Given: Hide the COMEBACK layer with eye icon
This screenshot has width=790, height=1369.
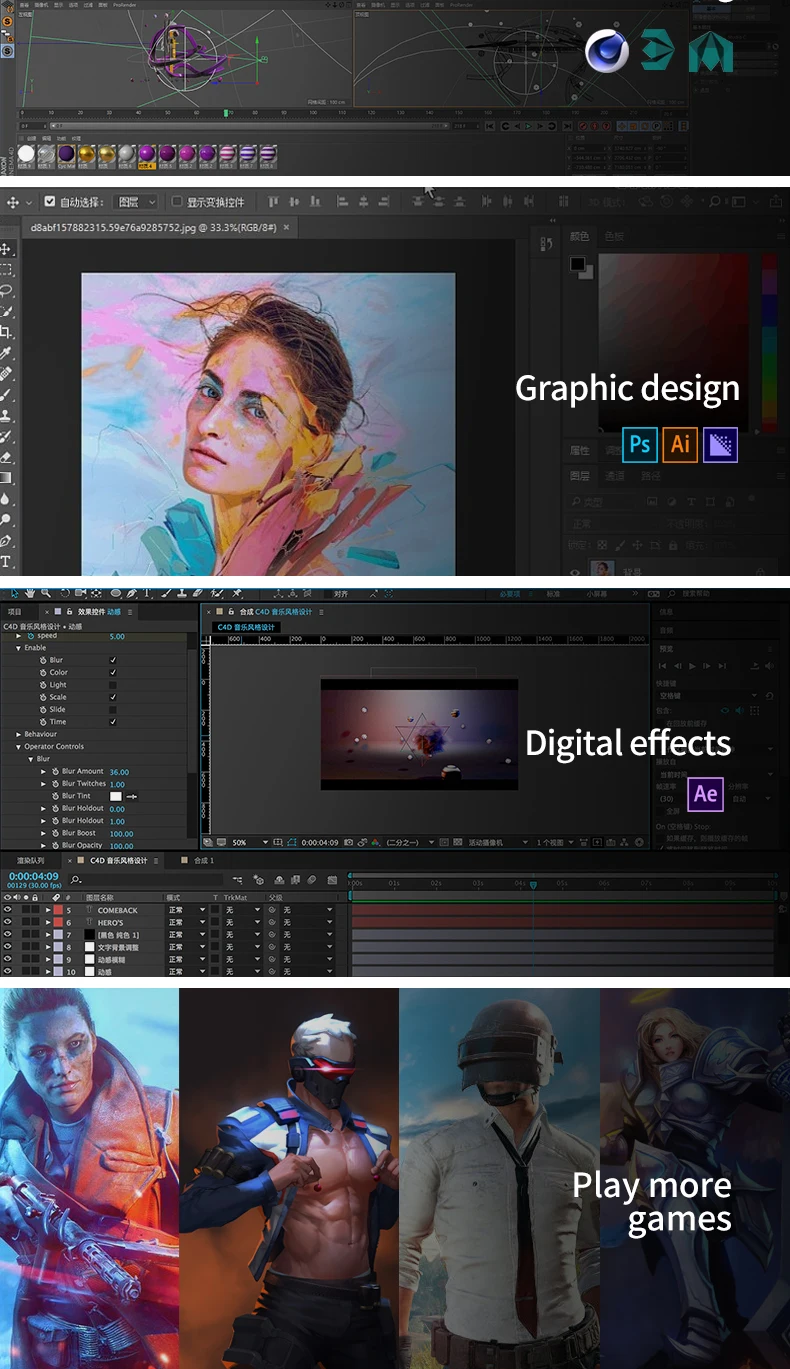Looking at the screenshot, I should [7, 910].
